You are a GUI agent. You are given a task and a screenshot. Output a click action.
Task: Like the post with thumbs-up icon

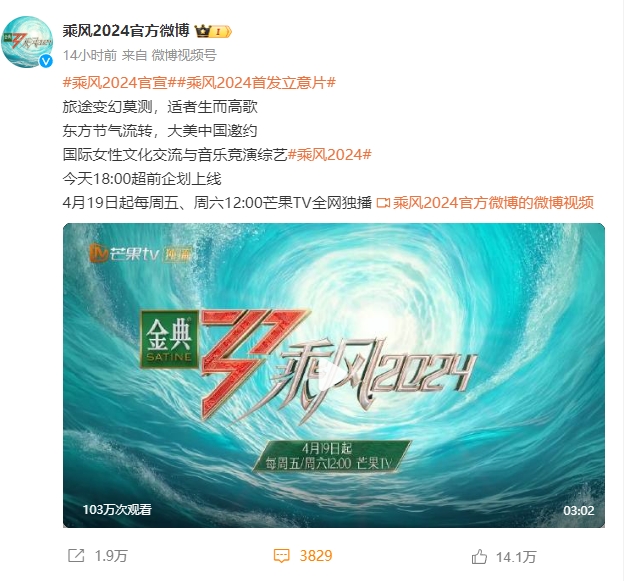click(x=479, y=556)
